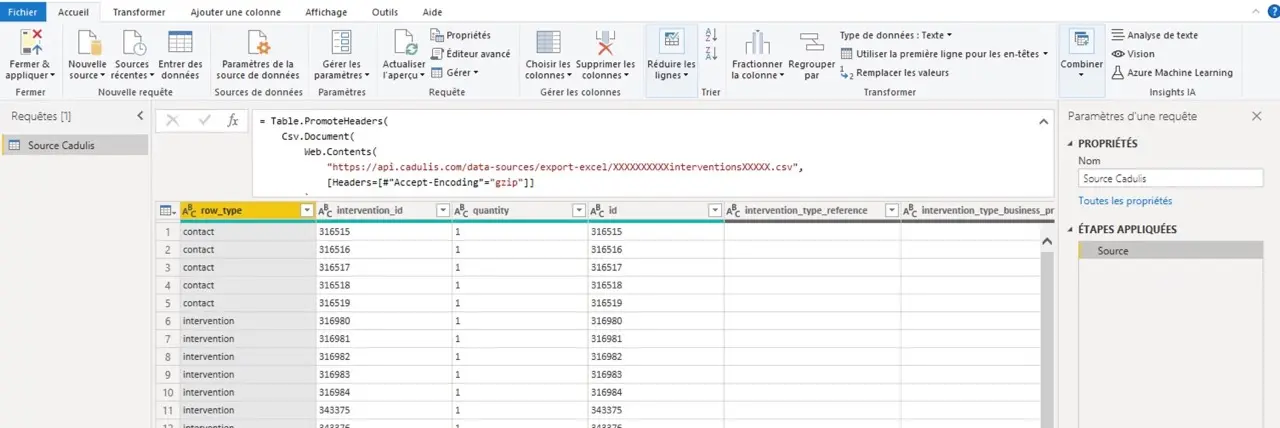This screenshot has width=1280, height=428.
Task: Click Supprimer les colonnes icon
Action: (x=607, y=43)
